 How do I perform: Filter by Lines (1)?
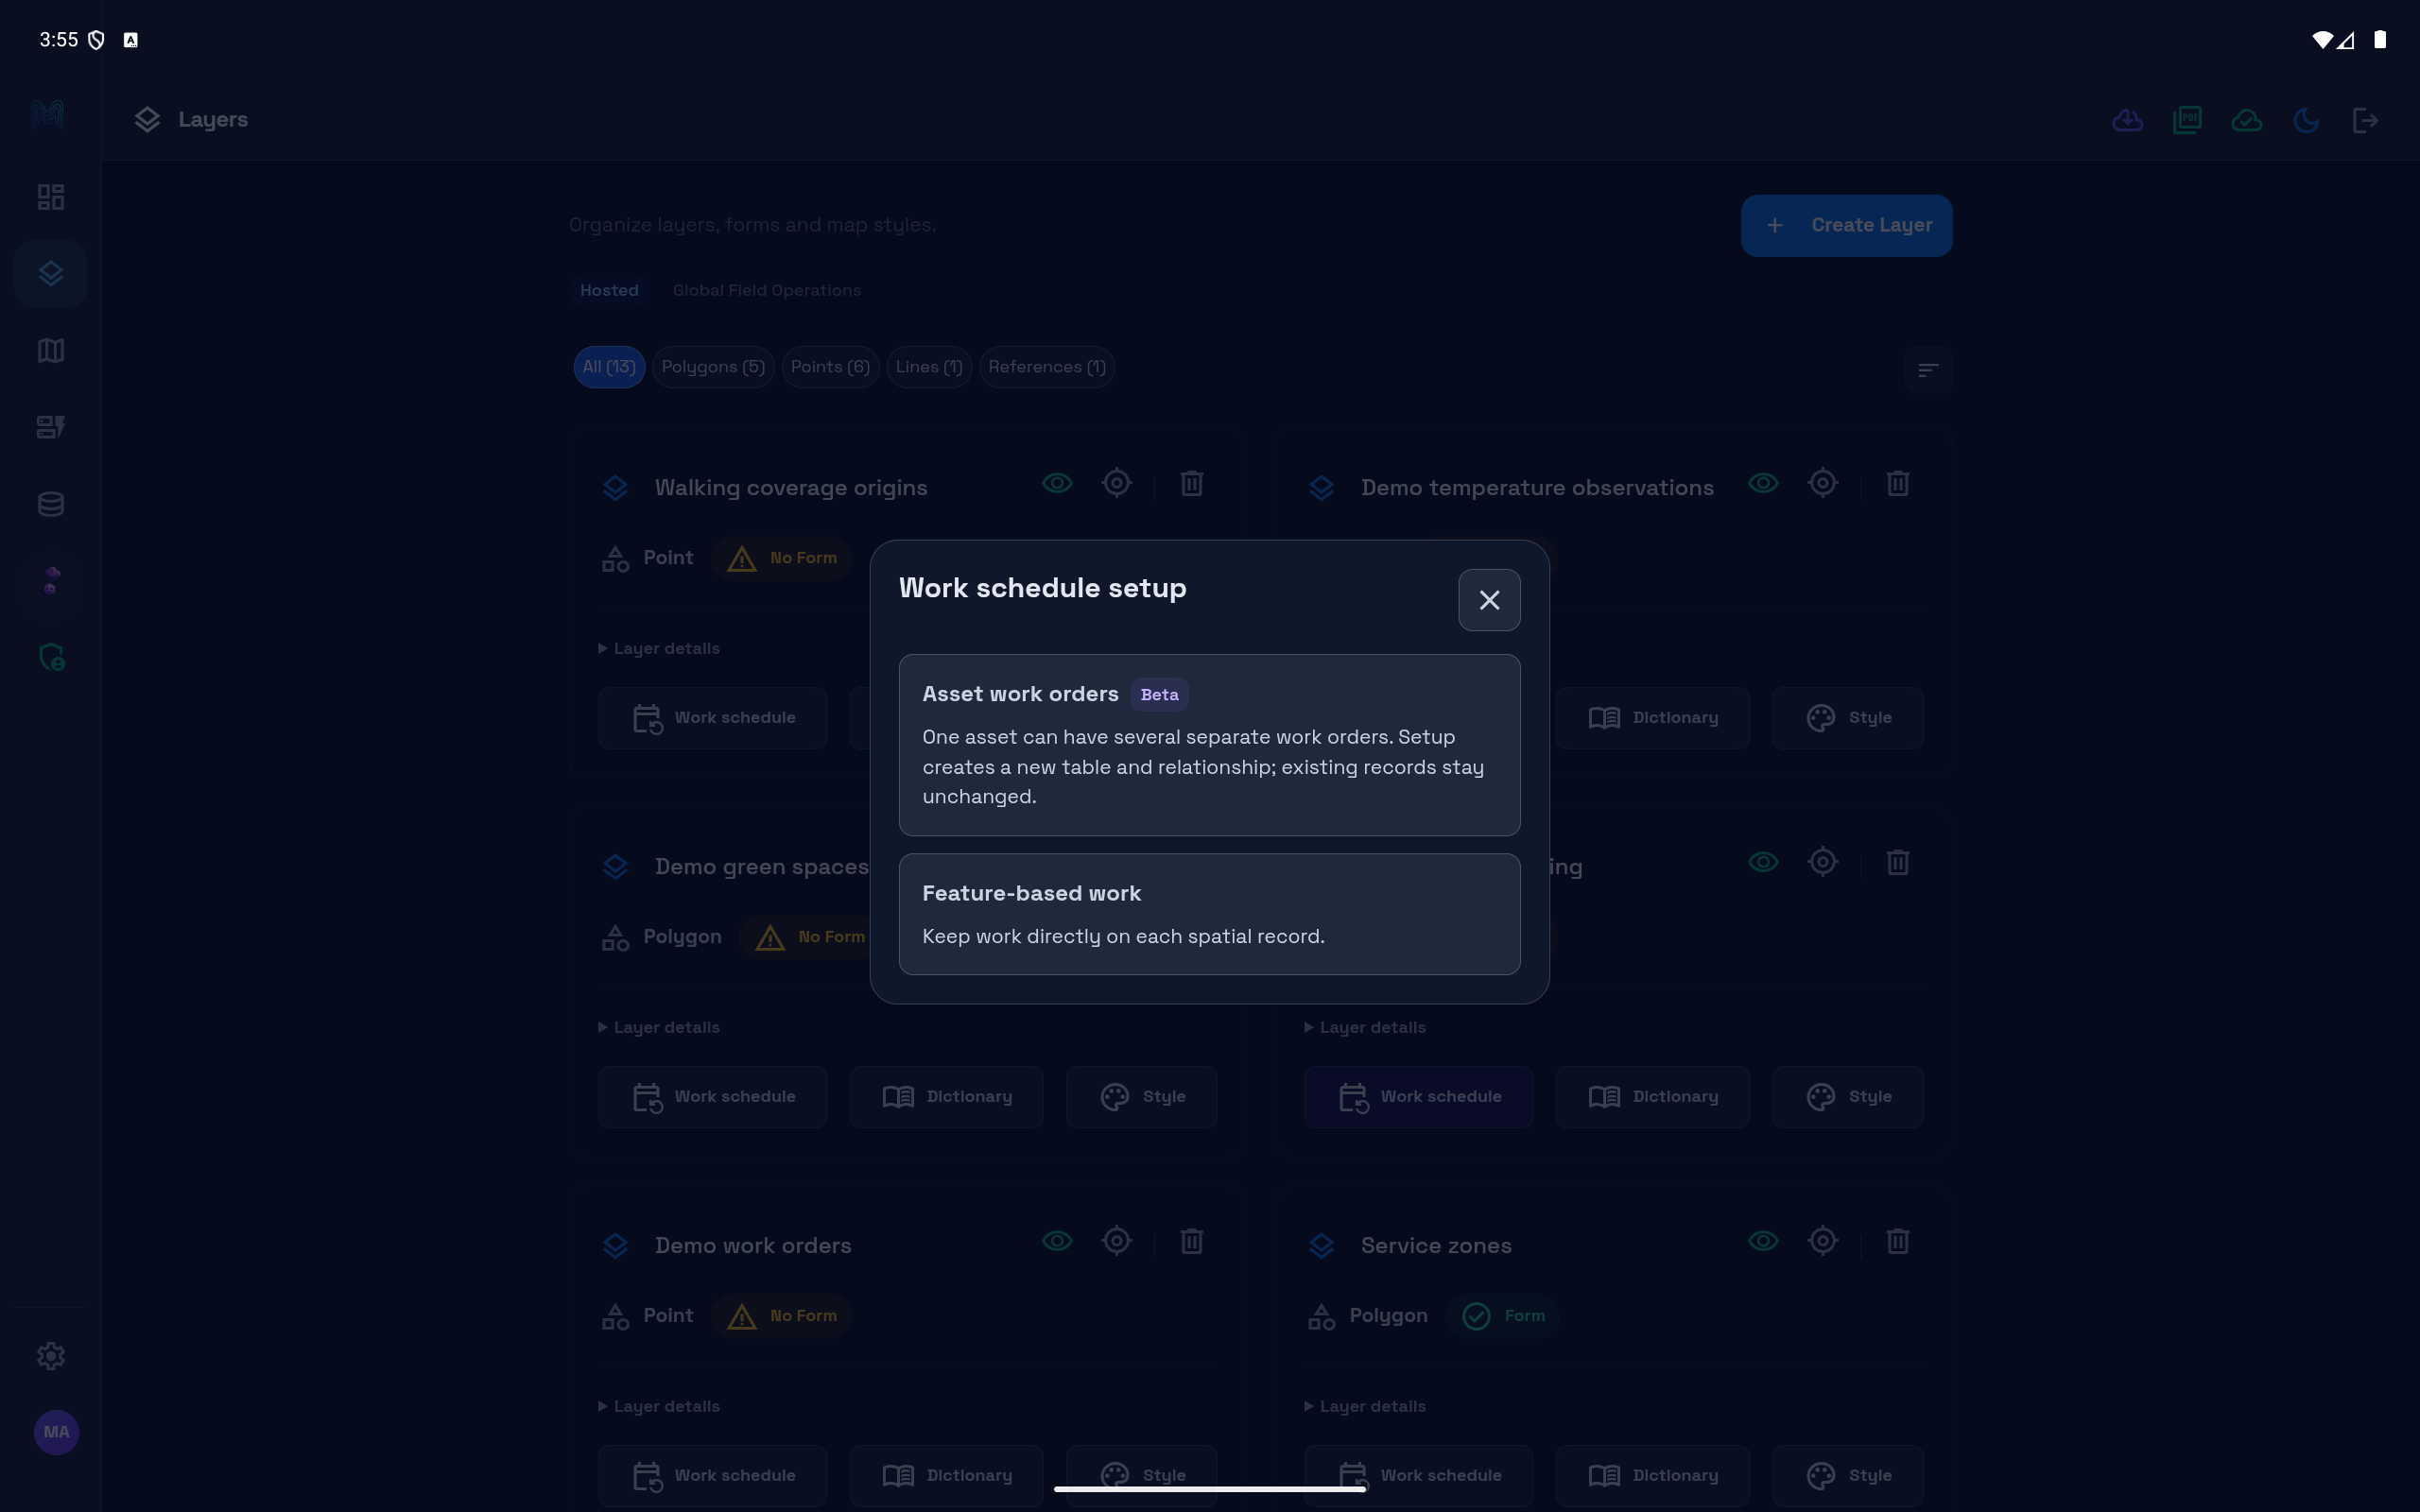929,367
